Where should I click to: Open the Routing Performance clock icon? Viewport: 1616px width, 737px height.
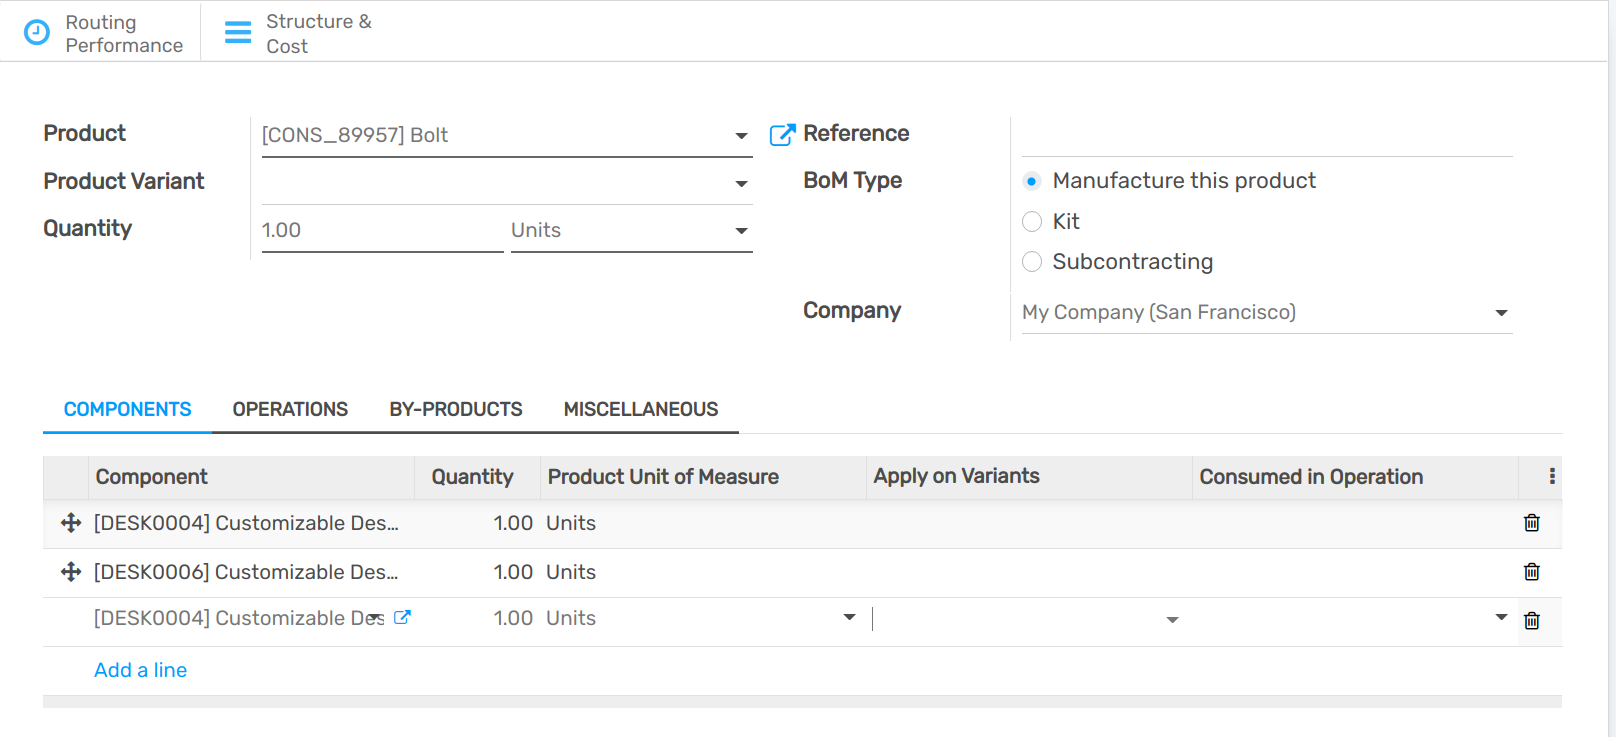pos(37,33)
